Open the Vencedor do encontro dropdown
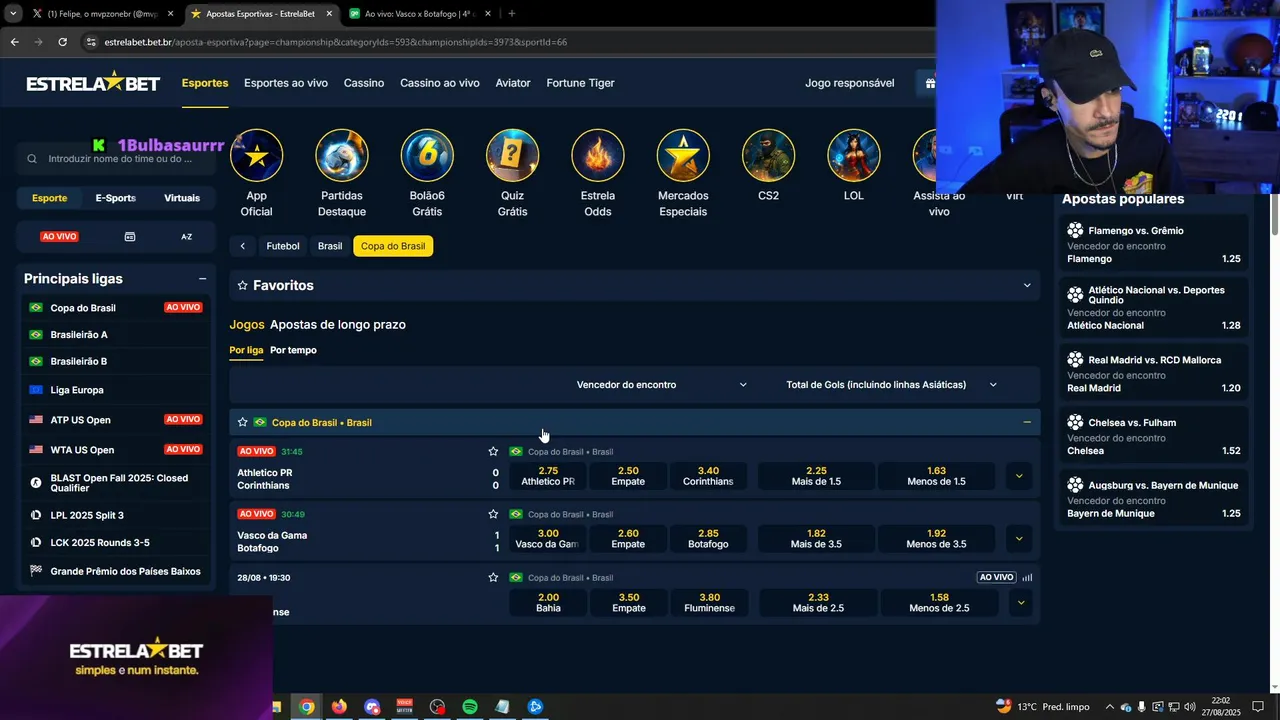Image resolution: width=1280 pixels, height=720 pixels. [x=662, y=385]
